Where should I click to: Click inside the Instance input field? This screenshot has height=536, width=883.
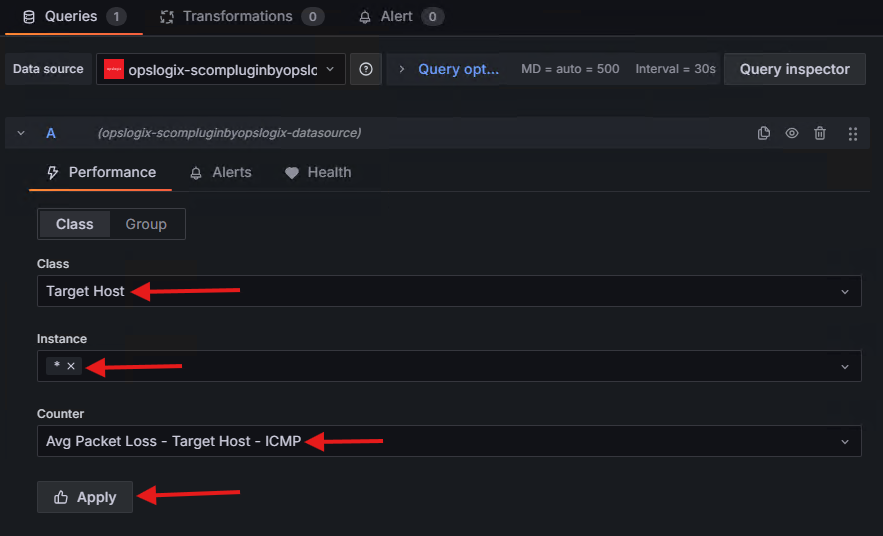450,366
